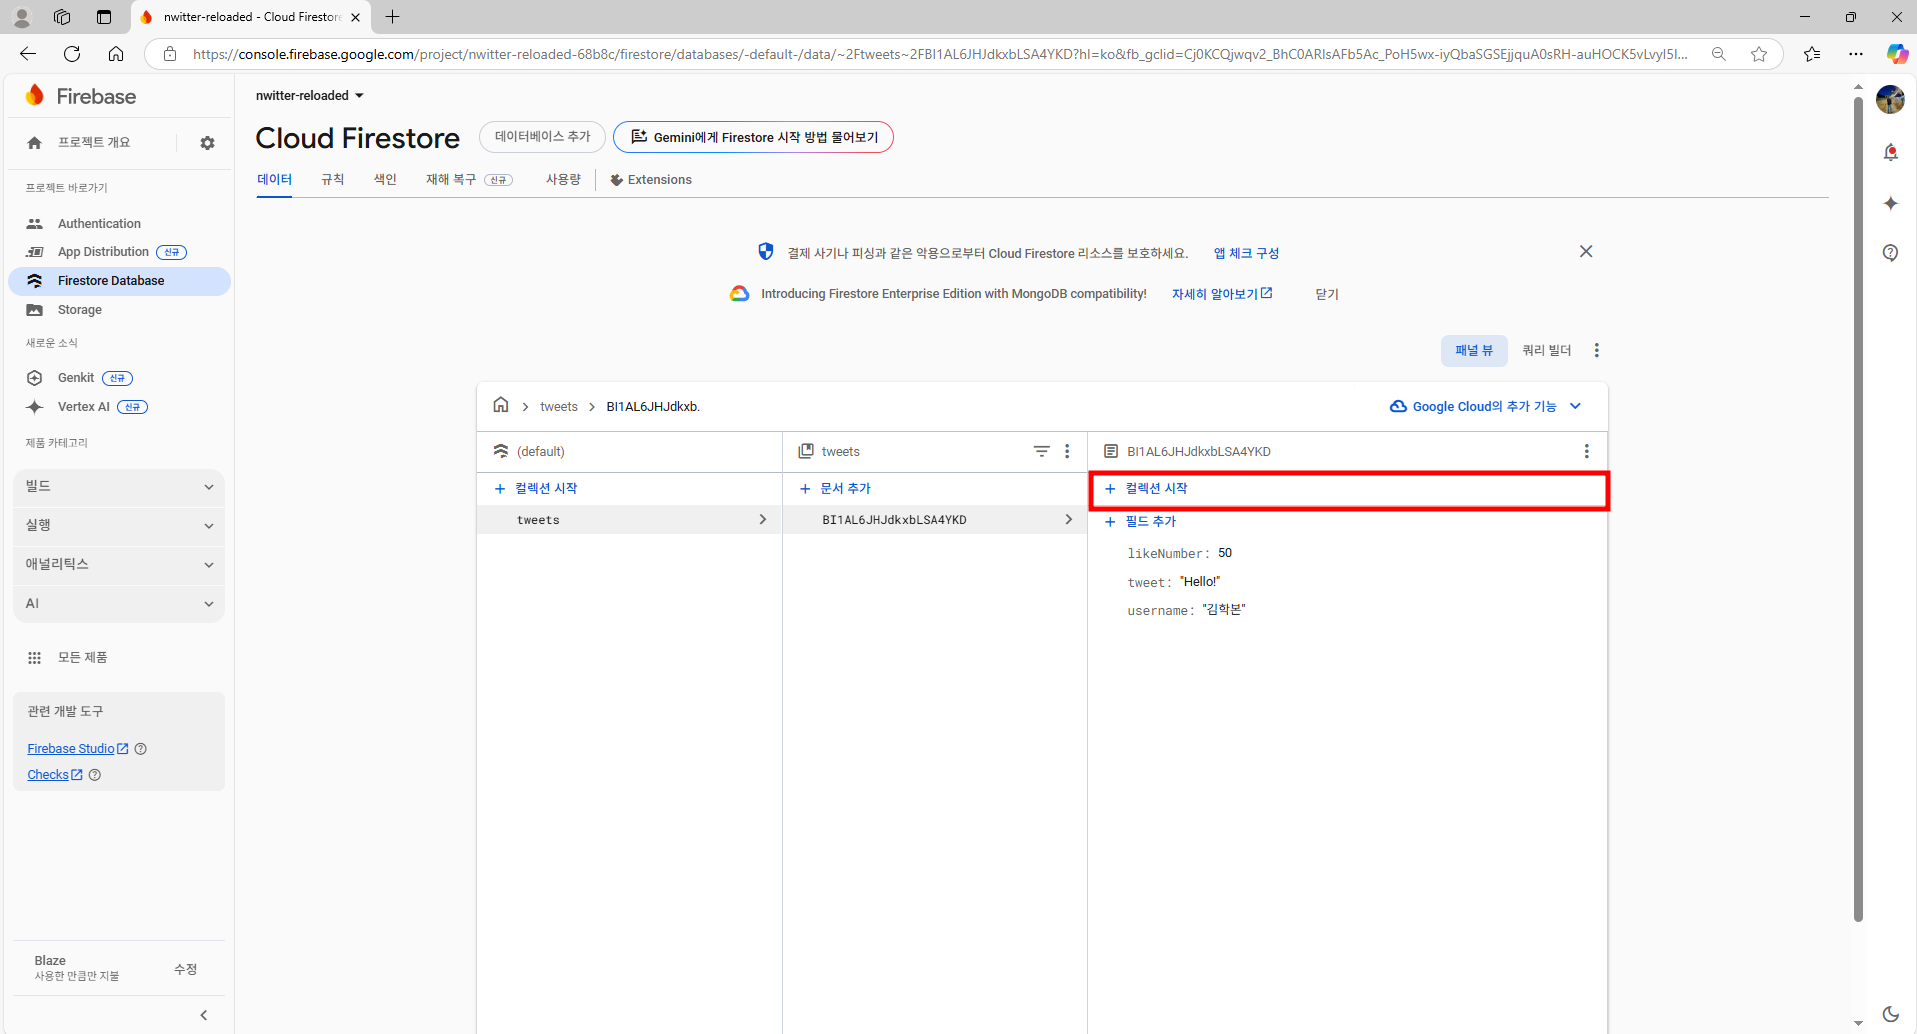
Task: Open the home icon in breadcrumb
Action: (501, 405)
